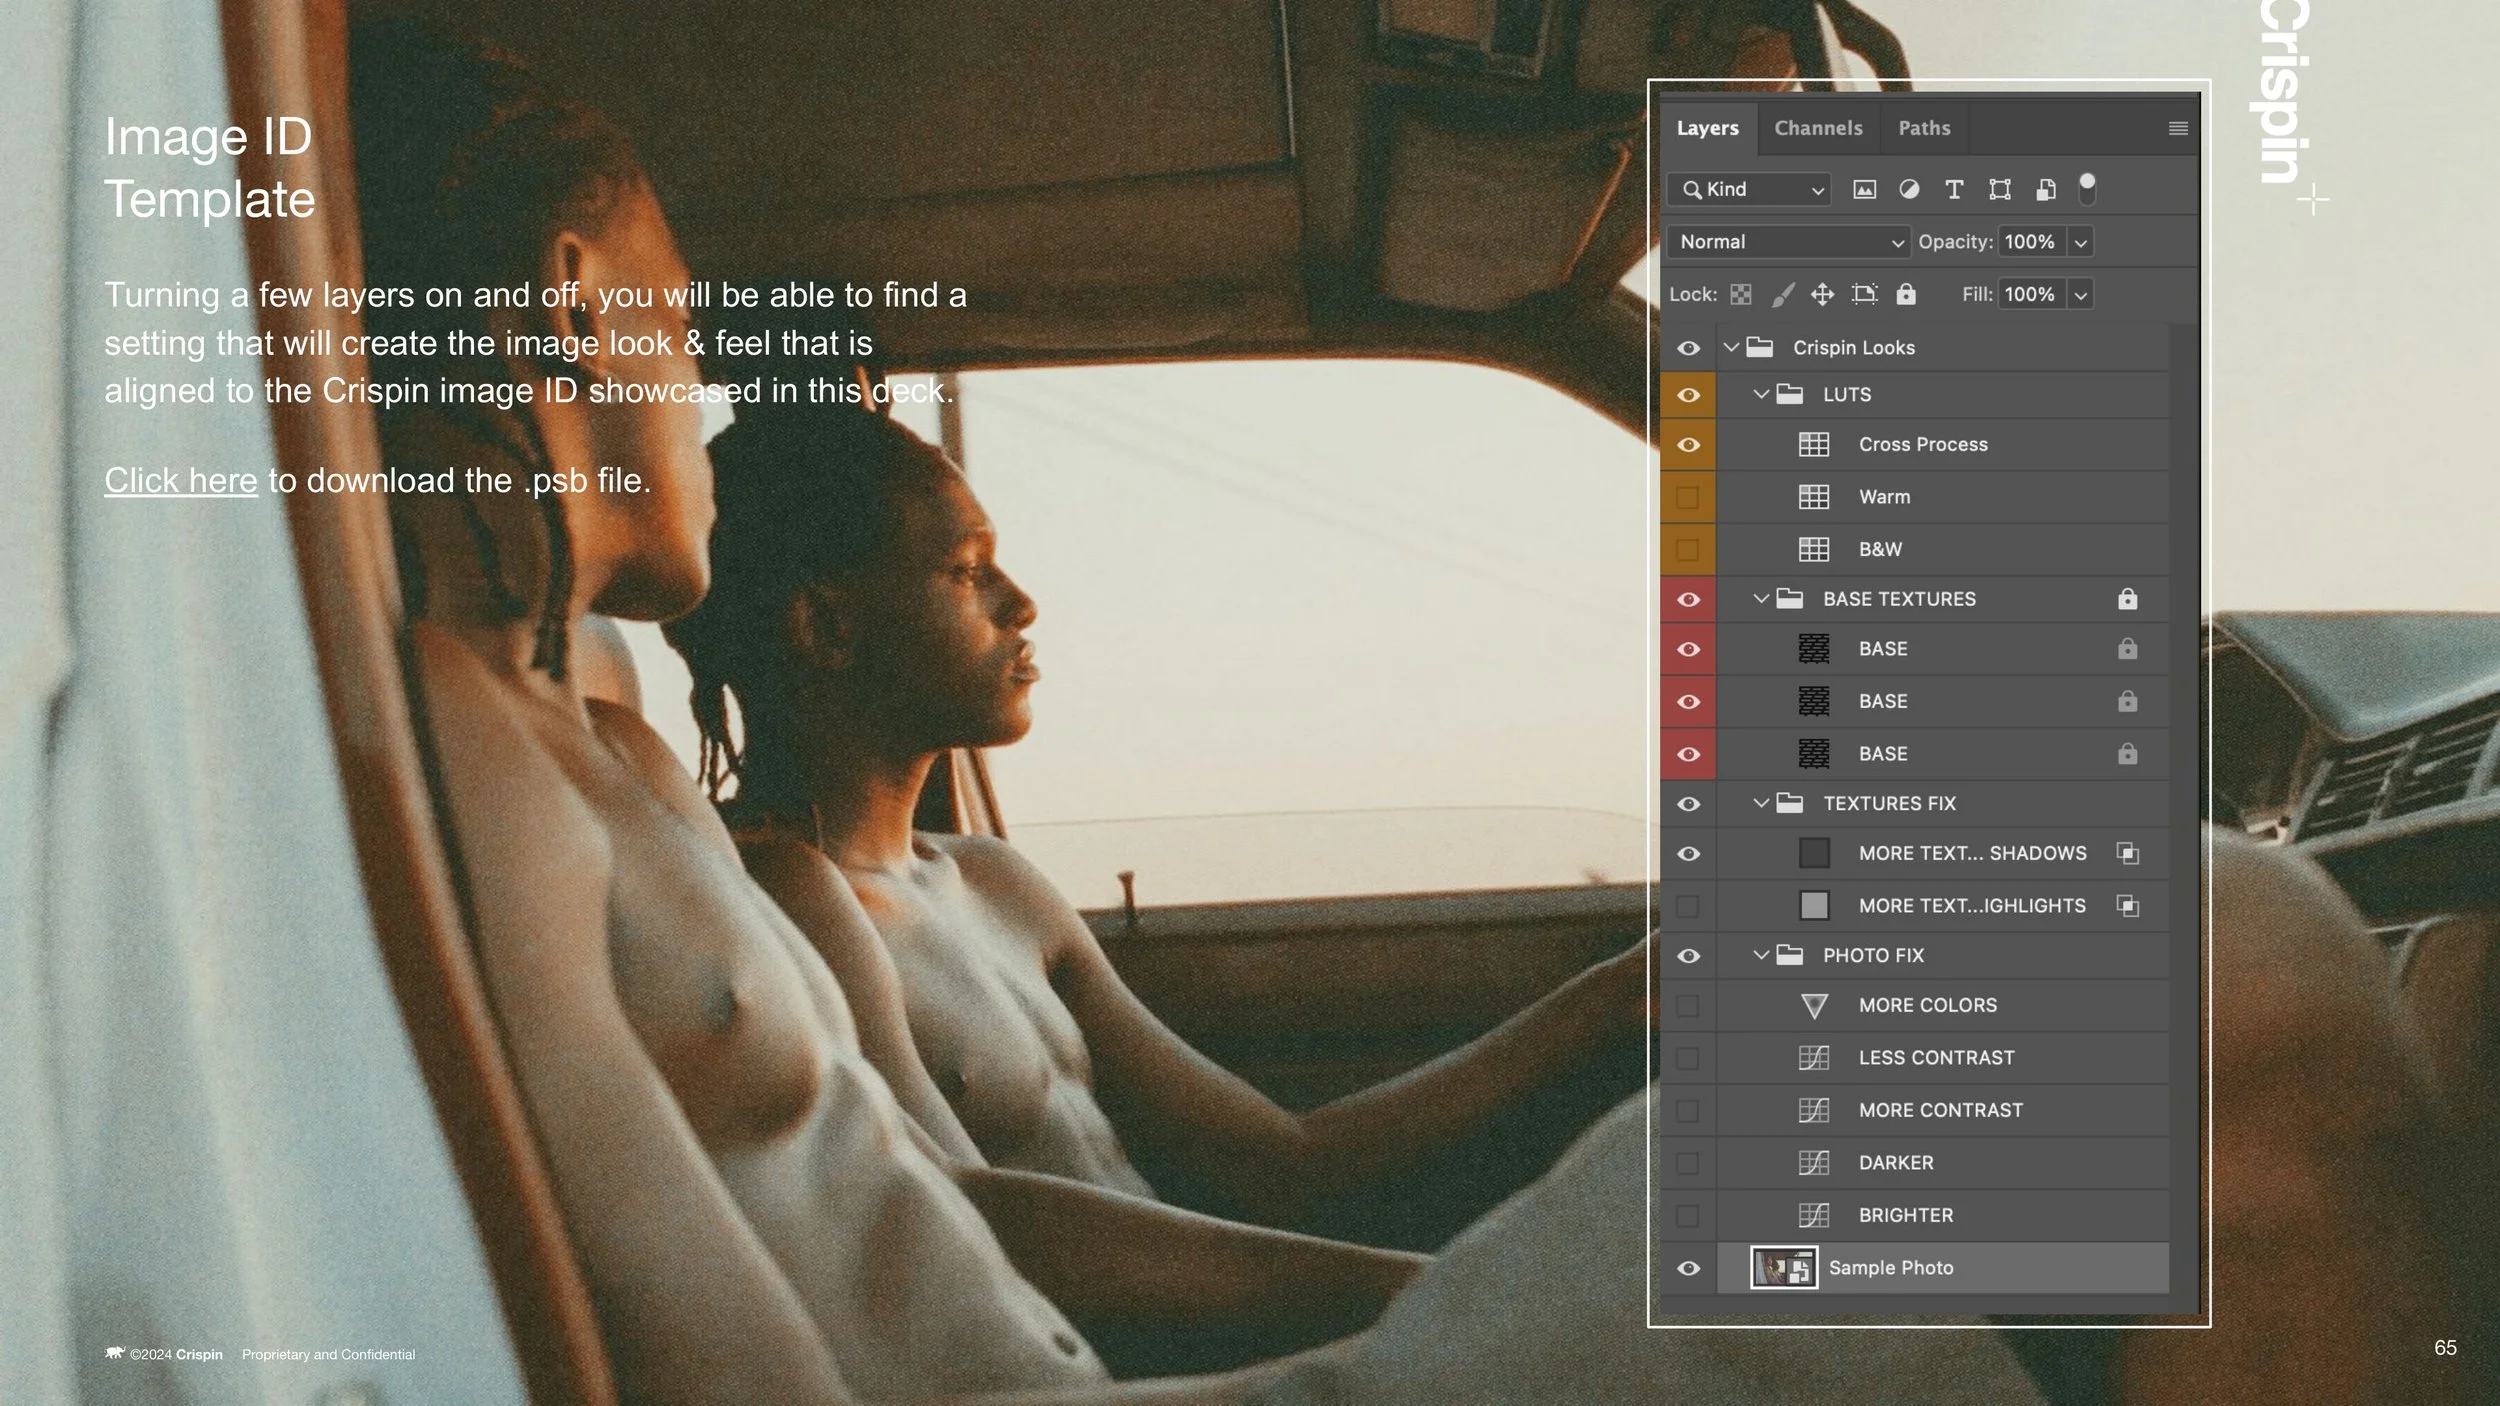Image resolution: width=2500 pixels, height=1406 pixels.
Task: Toggle layer filtering on/off switch
Action: 2087,189
